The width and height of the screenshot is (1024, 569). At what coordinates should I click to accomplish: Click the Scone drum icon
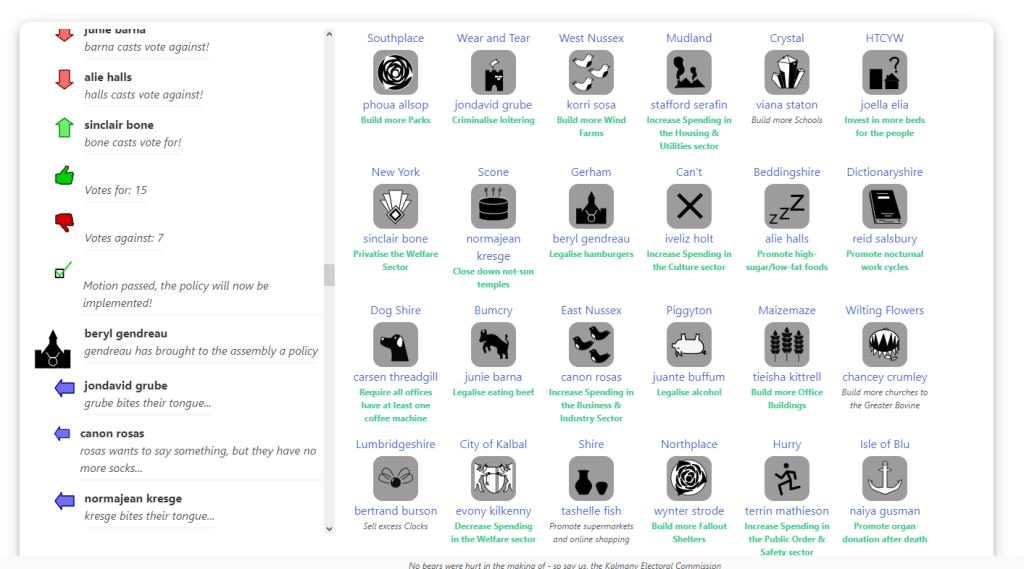(493, 206)
